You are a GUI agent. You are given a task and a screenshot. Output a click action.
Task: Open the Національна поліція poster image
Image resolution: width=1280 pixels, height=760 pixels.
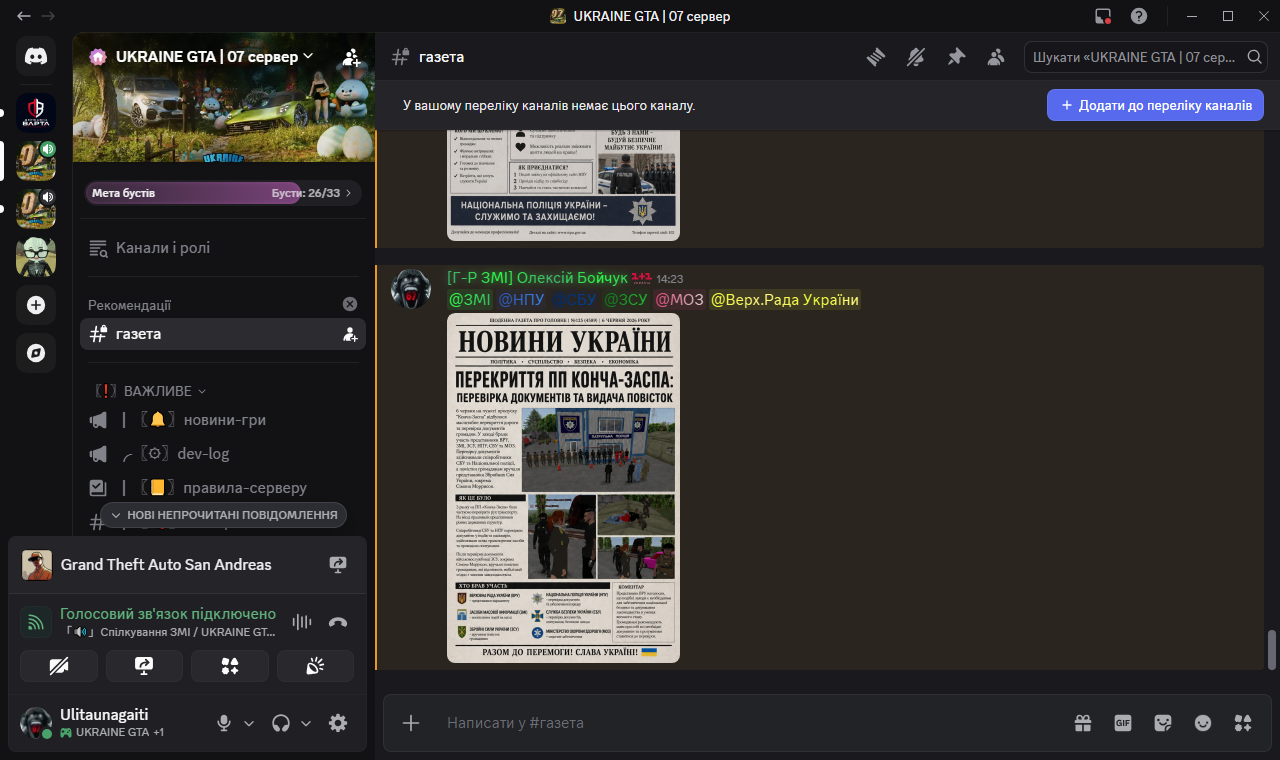(x=563, y=185)
